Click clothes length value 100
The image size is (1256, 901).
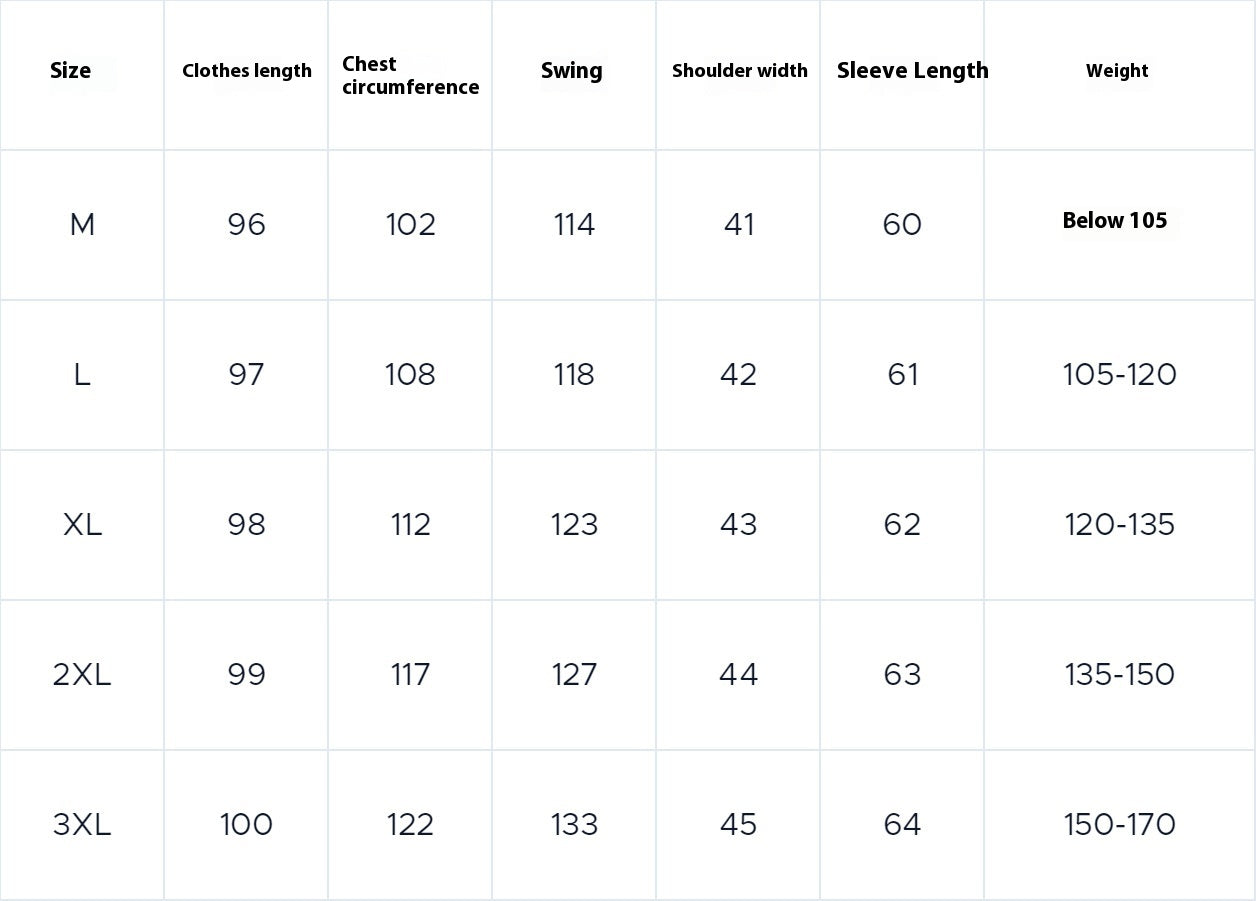click(x=246, y=825)
